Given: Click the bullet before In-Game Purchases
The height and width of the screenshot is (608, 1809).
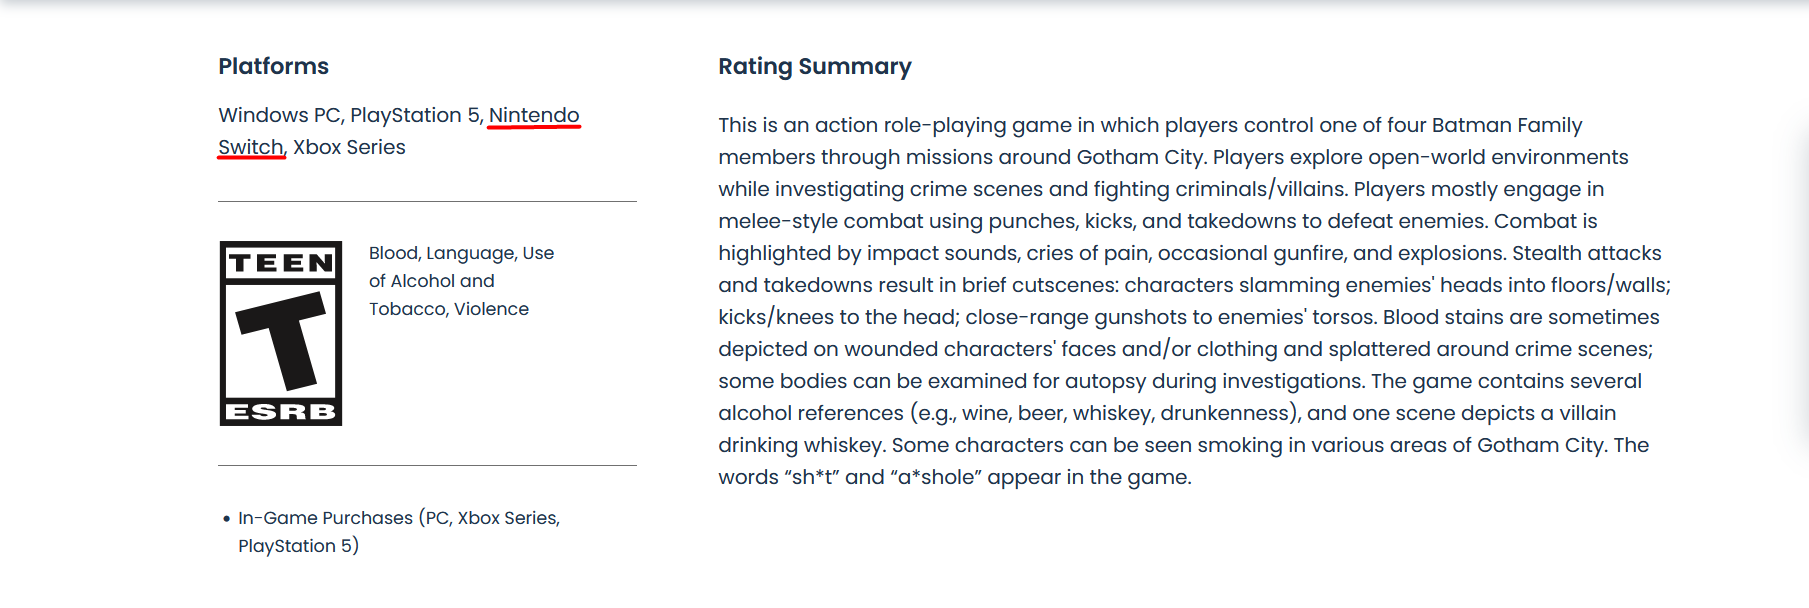Looking at the screenshot, I should coord(227,519).
